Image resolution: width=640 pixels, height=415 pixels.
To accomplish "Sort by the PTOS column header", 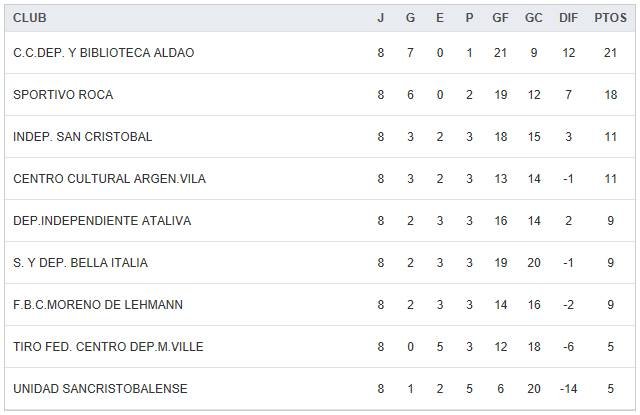I will (x=610, y=18).
